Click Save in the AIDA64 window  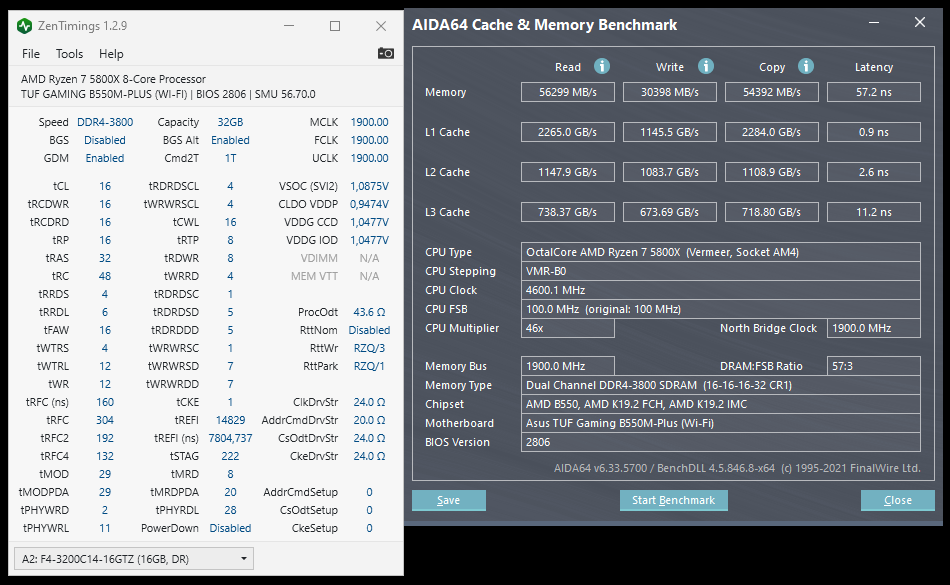click(448, 500)
